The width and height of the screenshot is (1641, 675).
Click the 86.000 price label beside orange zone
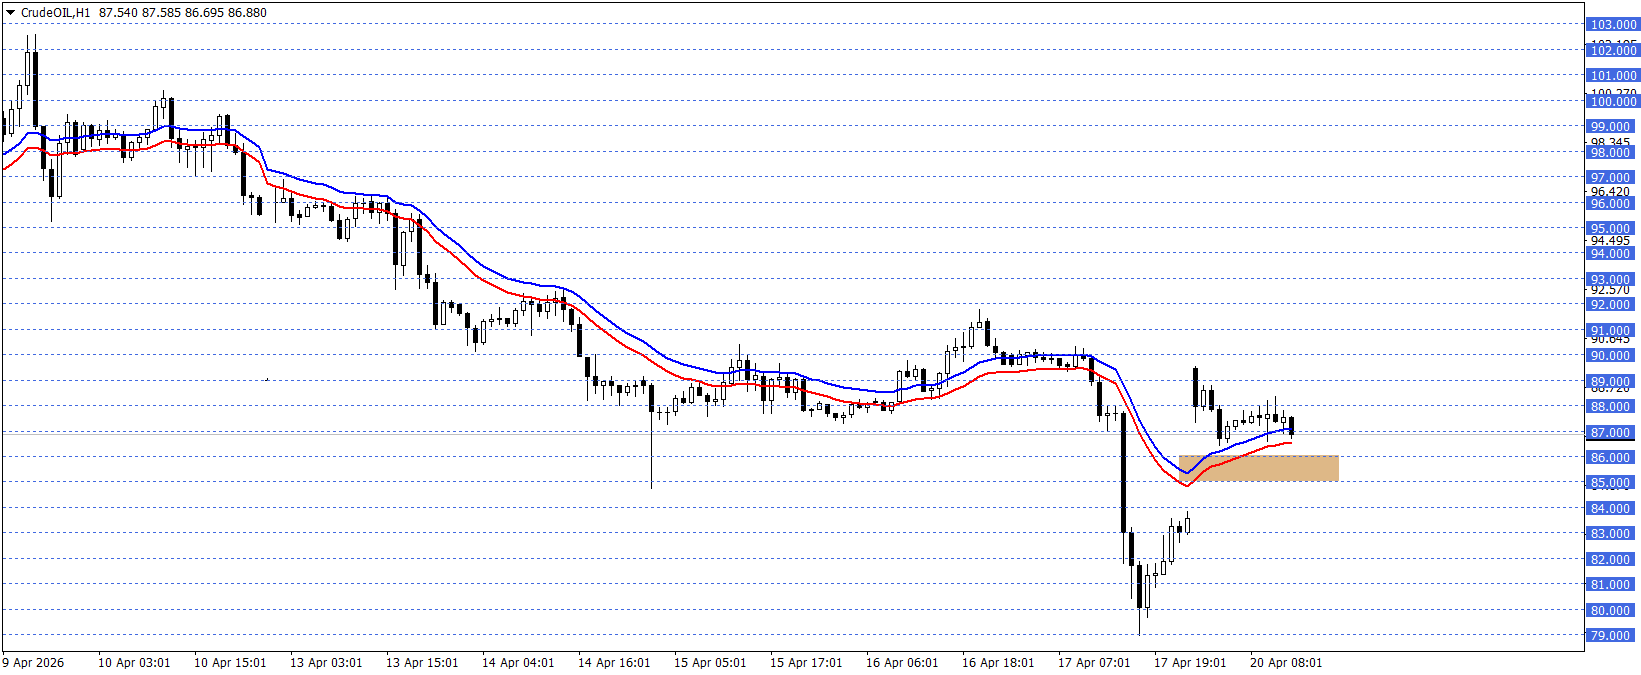1610,457
